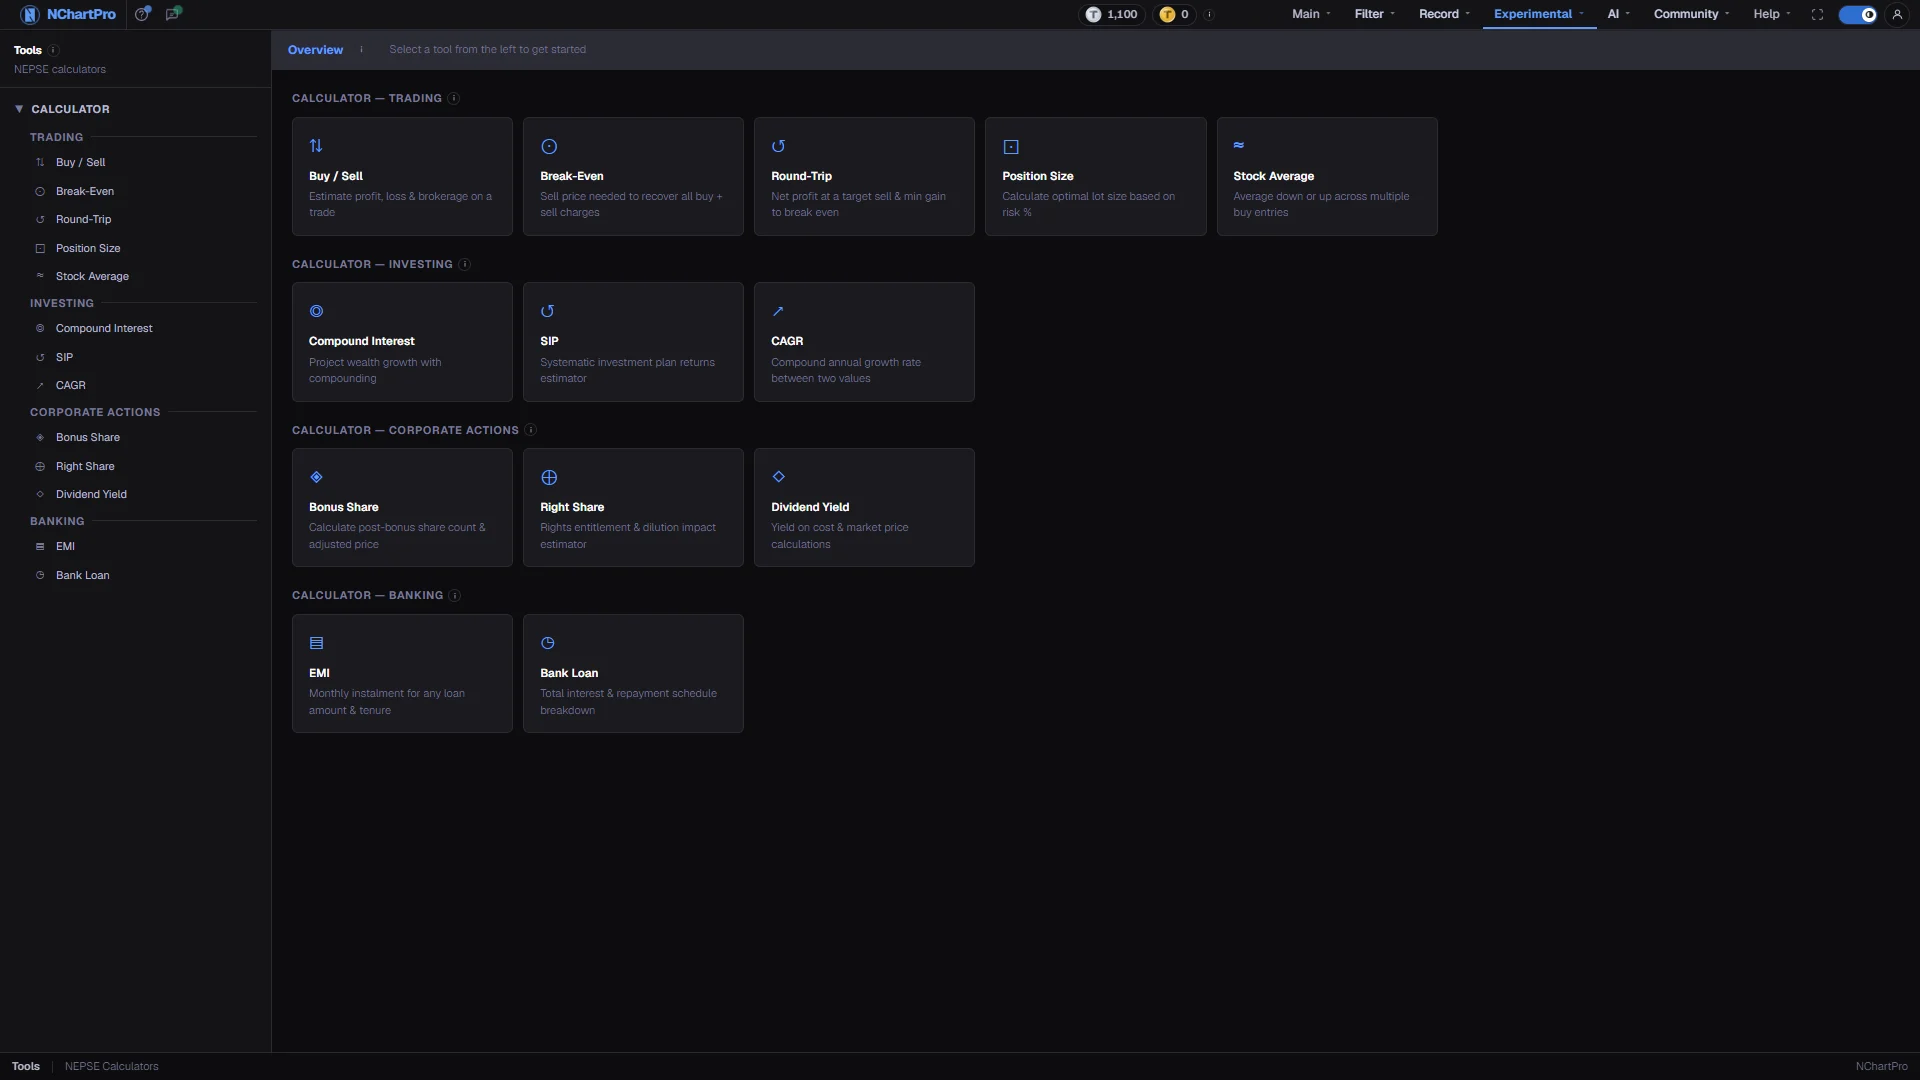Click the SIP card refresh icon
The image size is (1920, 1080).
click(547, 311)
